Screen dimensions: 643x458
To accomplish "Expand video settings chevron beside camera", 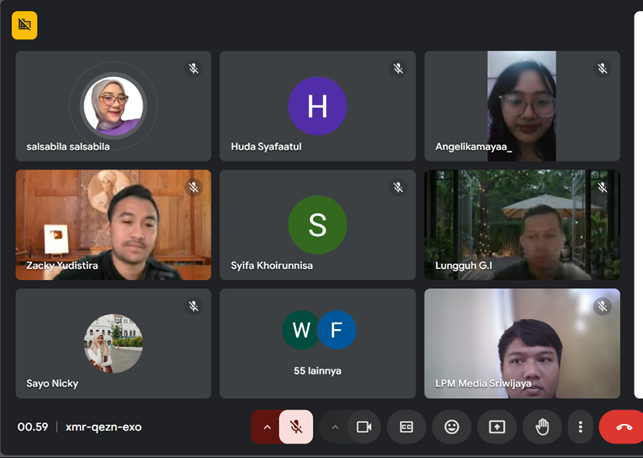I will click(x=335, y=427).
